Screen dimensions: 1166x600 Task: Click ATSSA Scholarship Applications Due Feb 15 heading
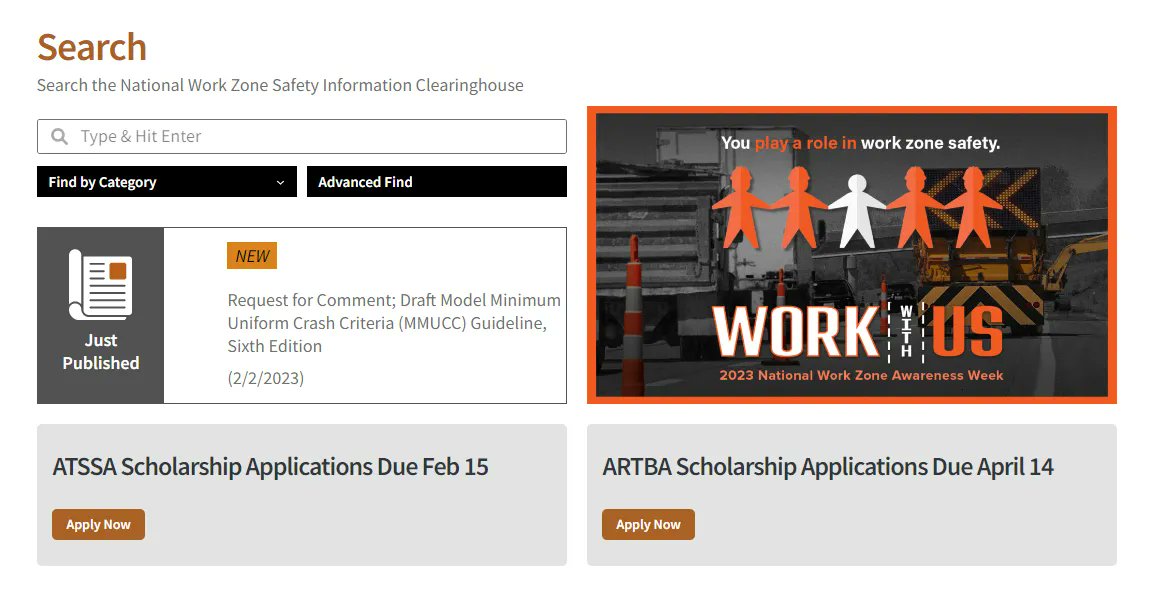[x=271, y=467]
